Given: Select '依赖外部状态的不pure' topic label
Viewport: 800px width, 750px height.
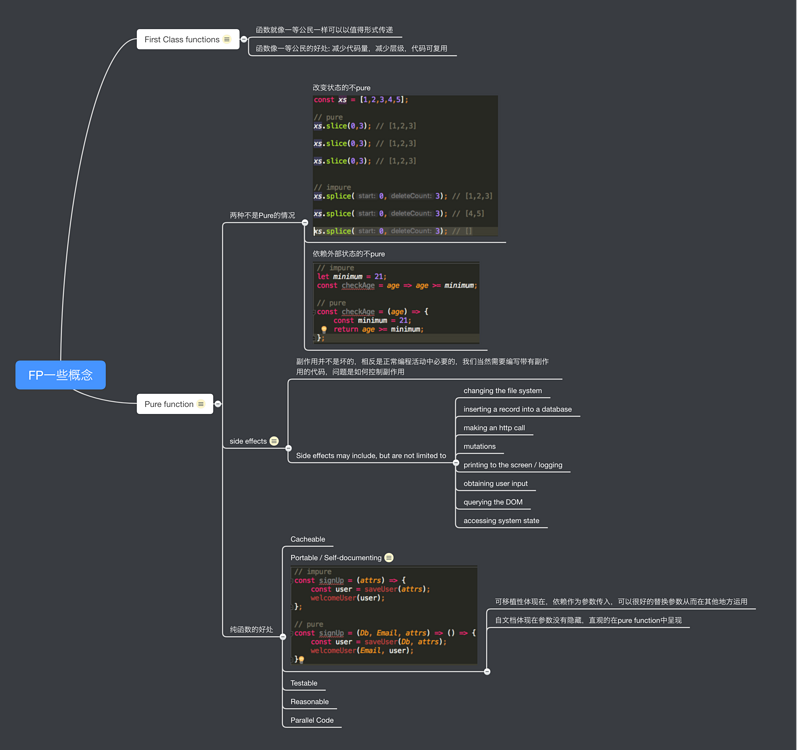Looking at the screenshot, I should (348, 254).
